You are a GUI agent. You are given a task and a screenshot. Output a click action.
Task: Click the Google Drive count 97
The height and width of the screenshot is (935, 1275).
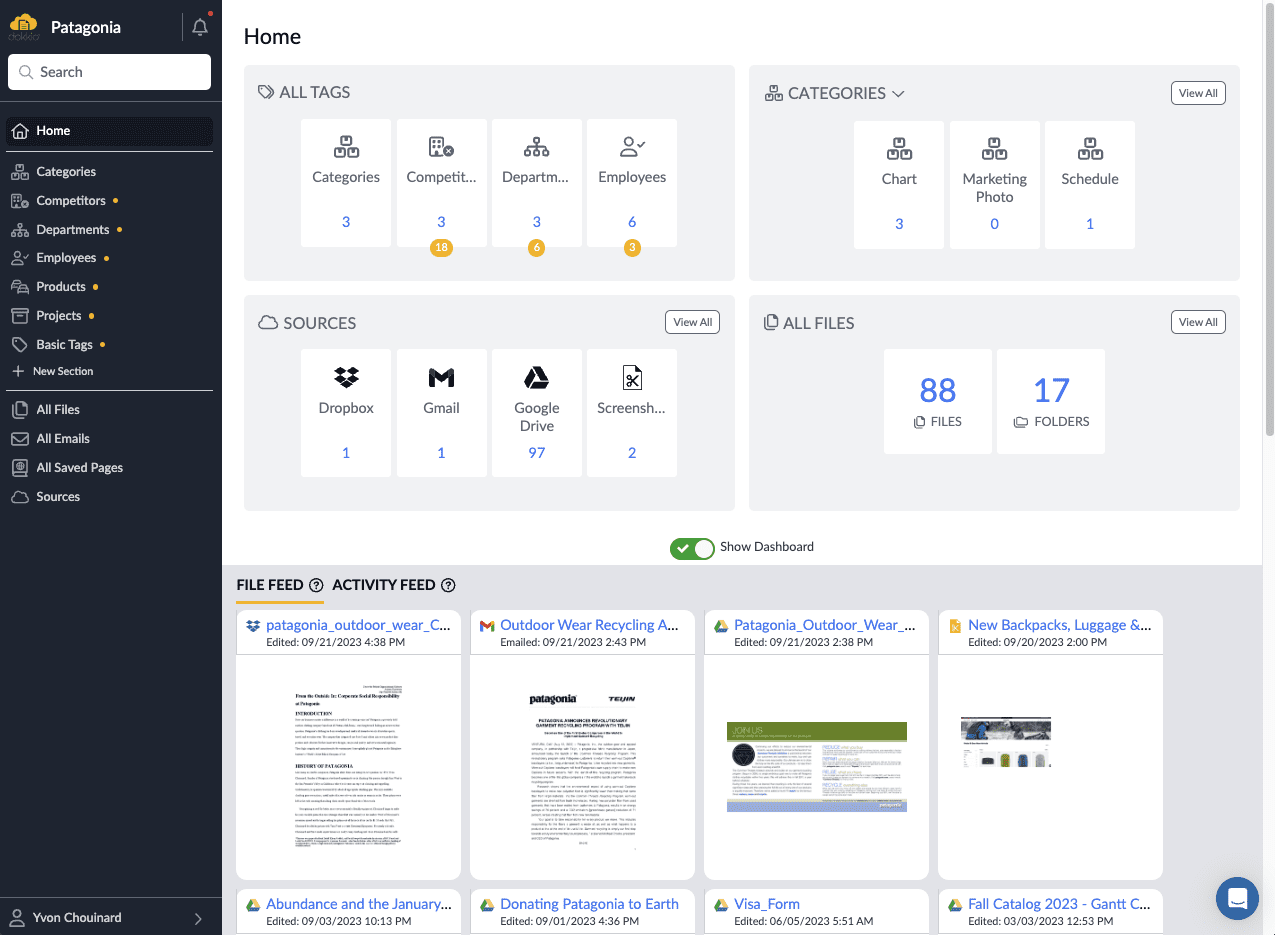click(x=537, y=453)
